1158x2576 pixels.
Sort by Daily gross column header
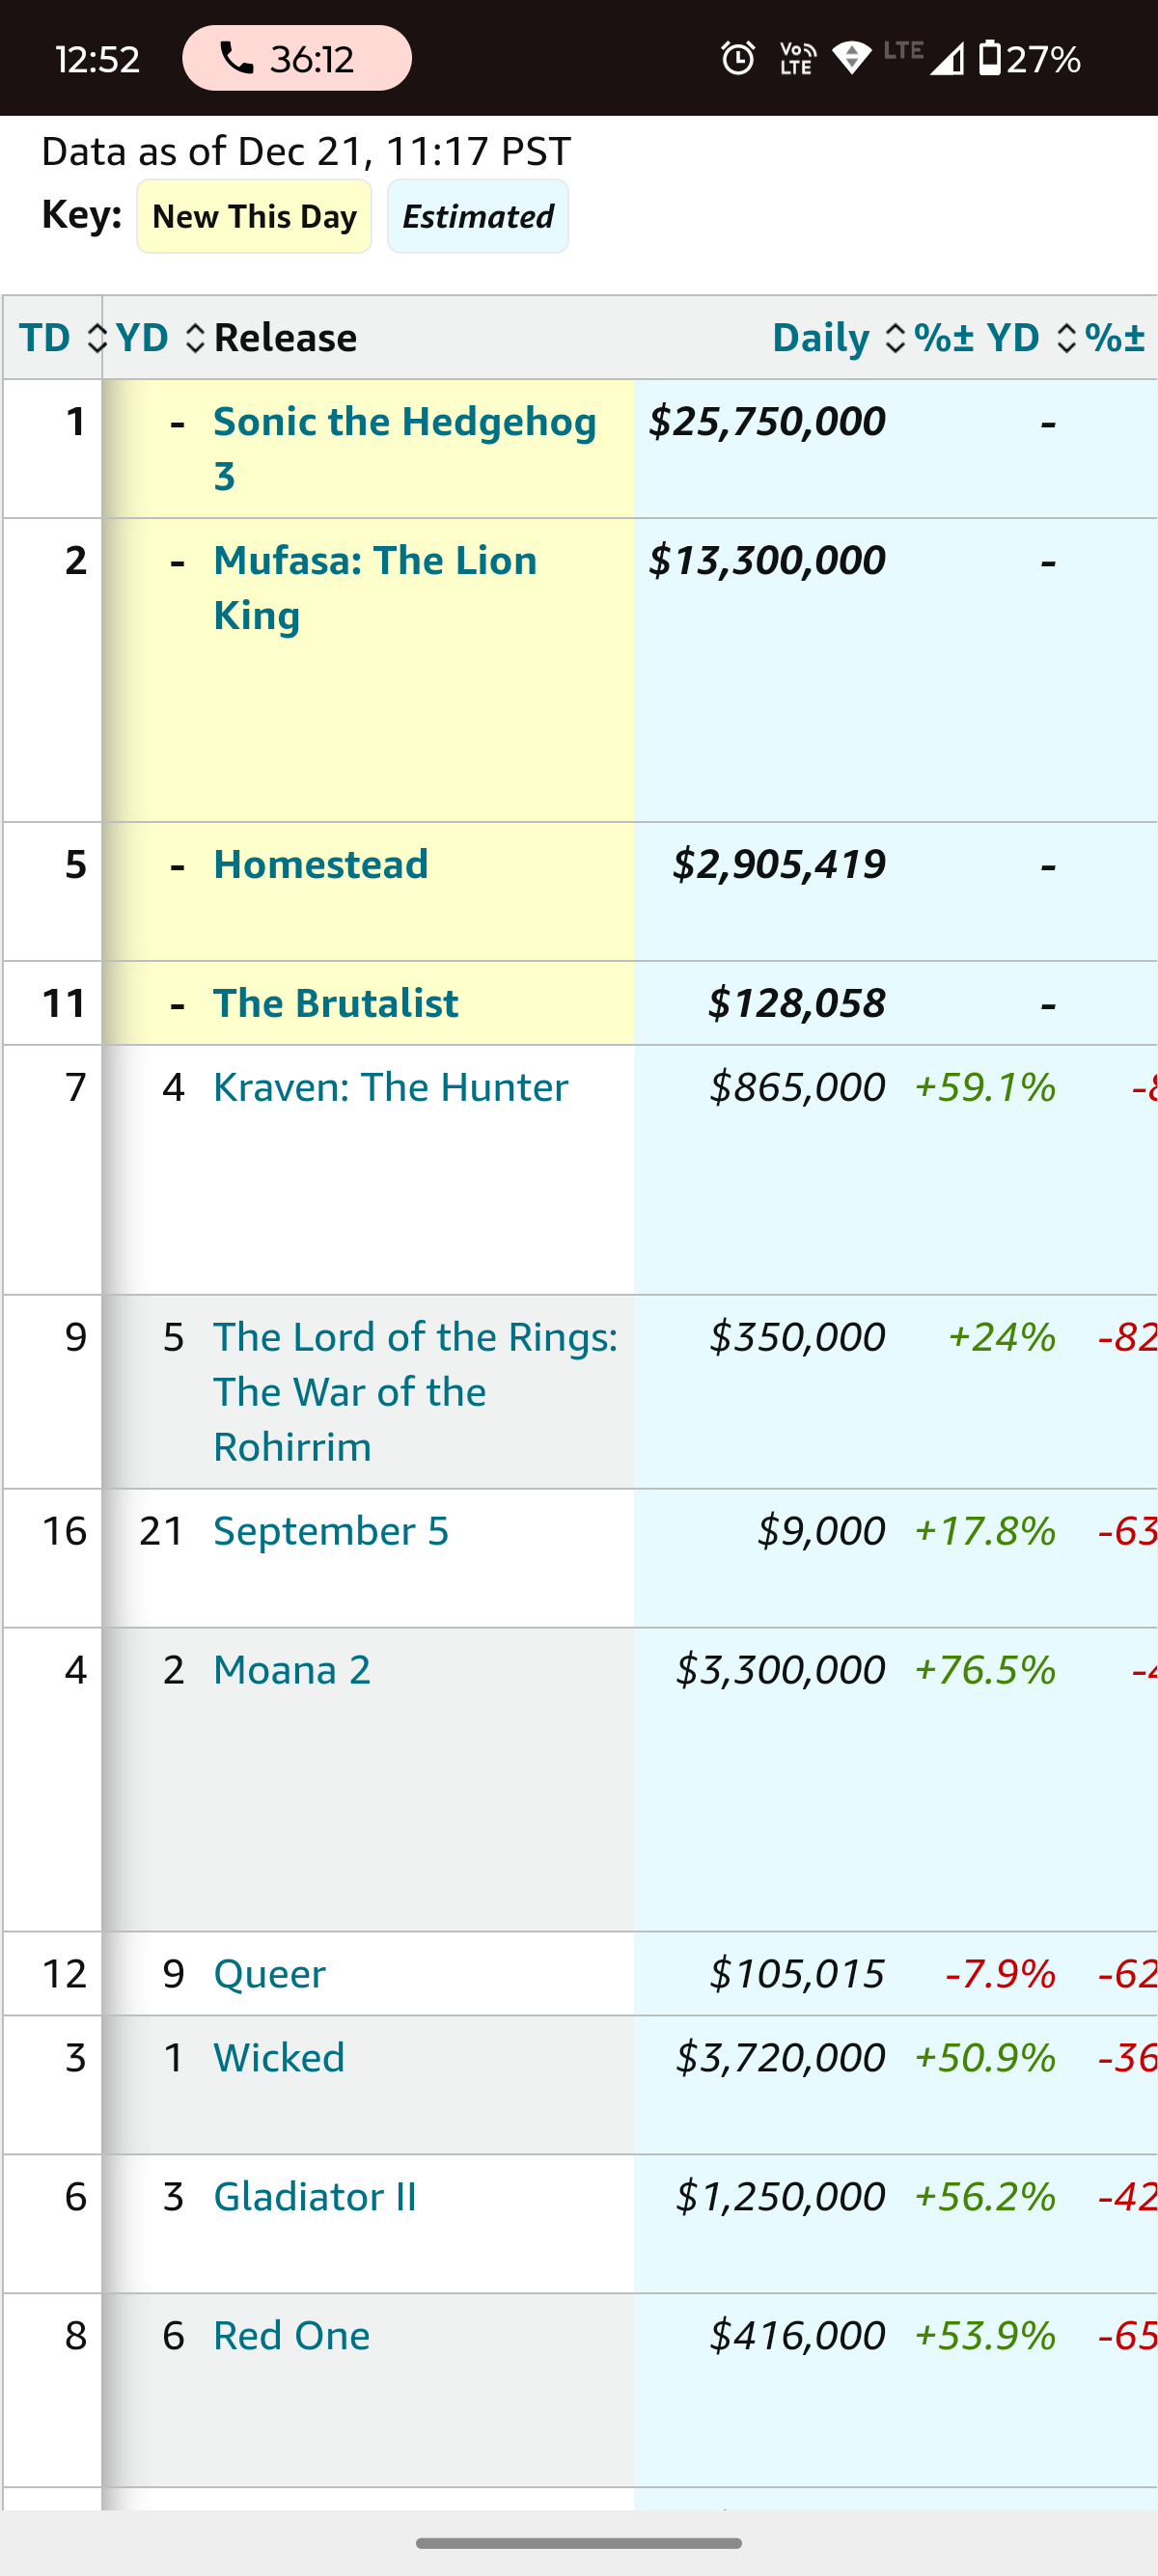click(x=838, y=338)
